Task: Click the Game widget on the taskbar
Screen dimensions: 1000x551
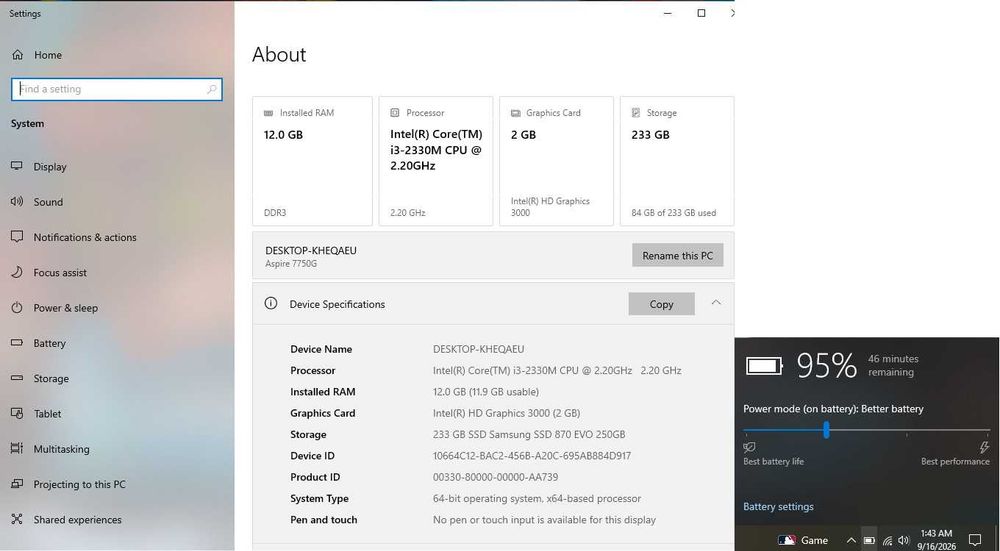Action: click(803, 540)
